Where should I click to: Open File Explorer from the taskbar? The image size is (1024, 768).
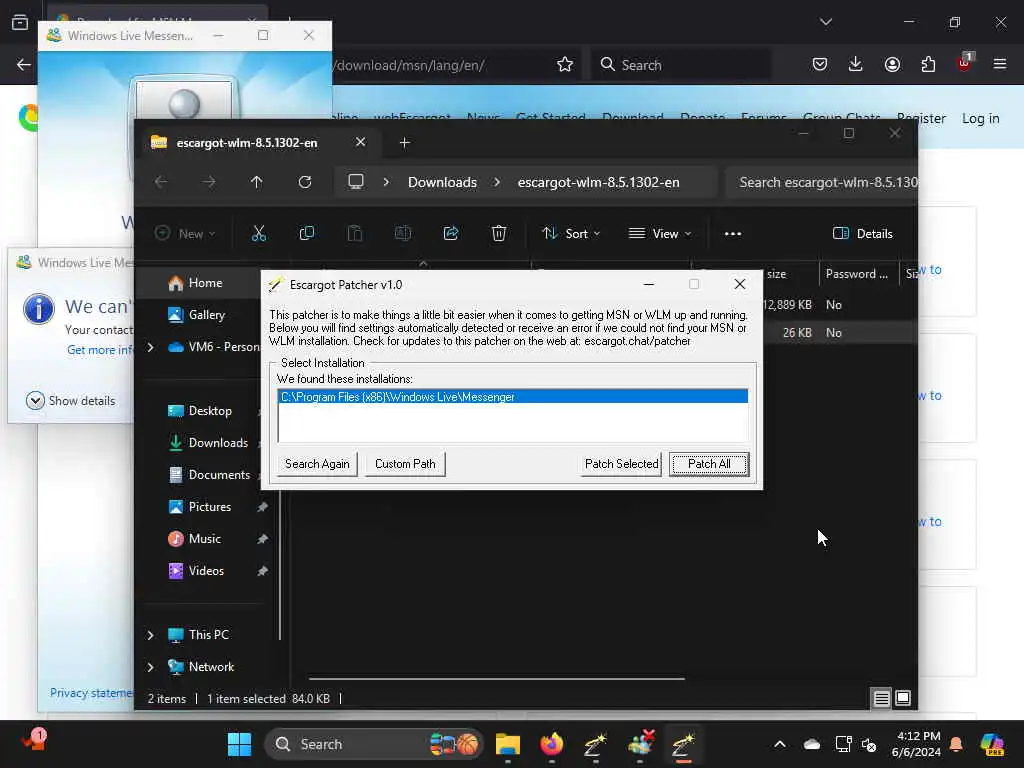[507, 744]
